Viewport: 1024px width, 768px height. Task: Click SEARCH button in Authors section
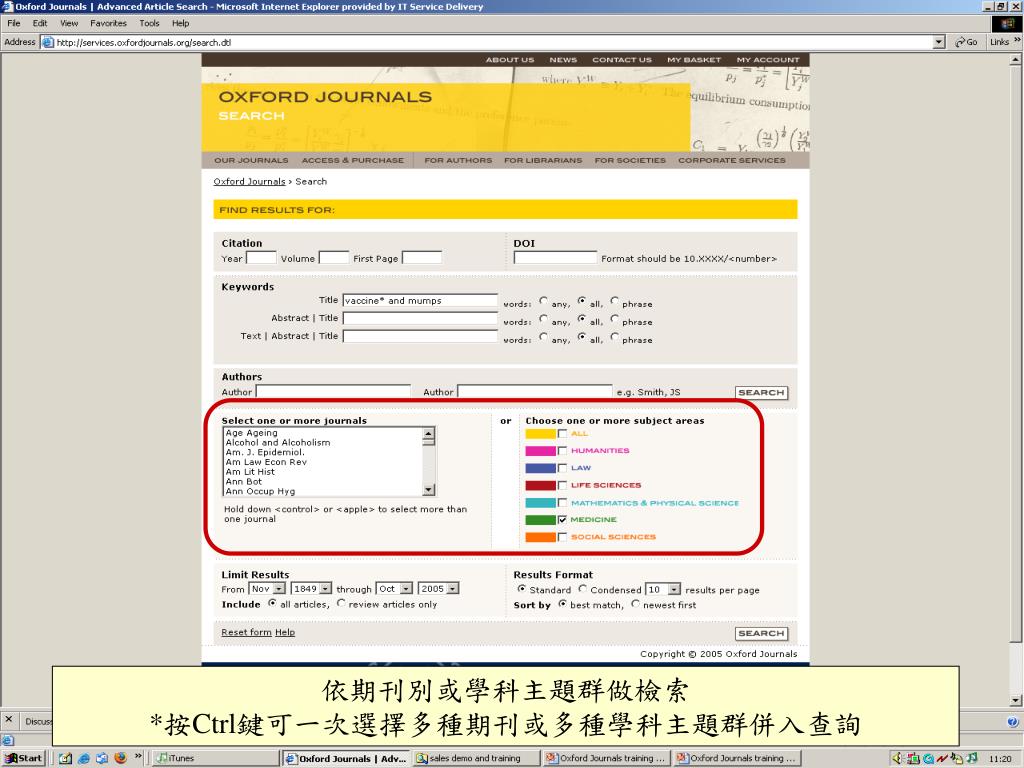[761, 392]
